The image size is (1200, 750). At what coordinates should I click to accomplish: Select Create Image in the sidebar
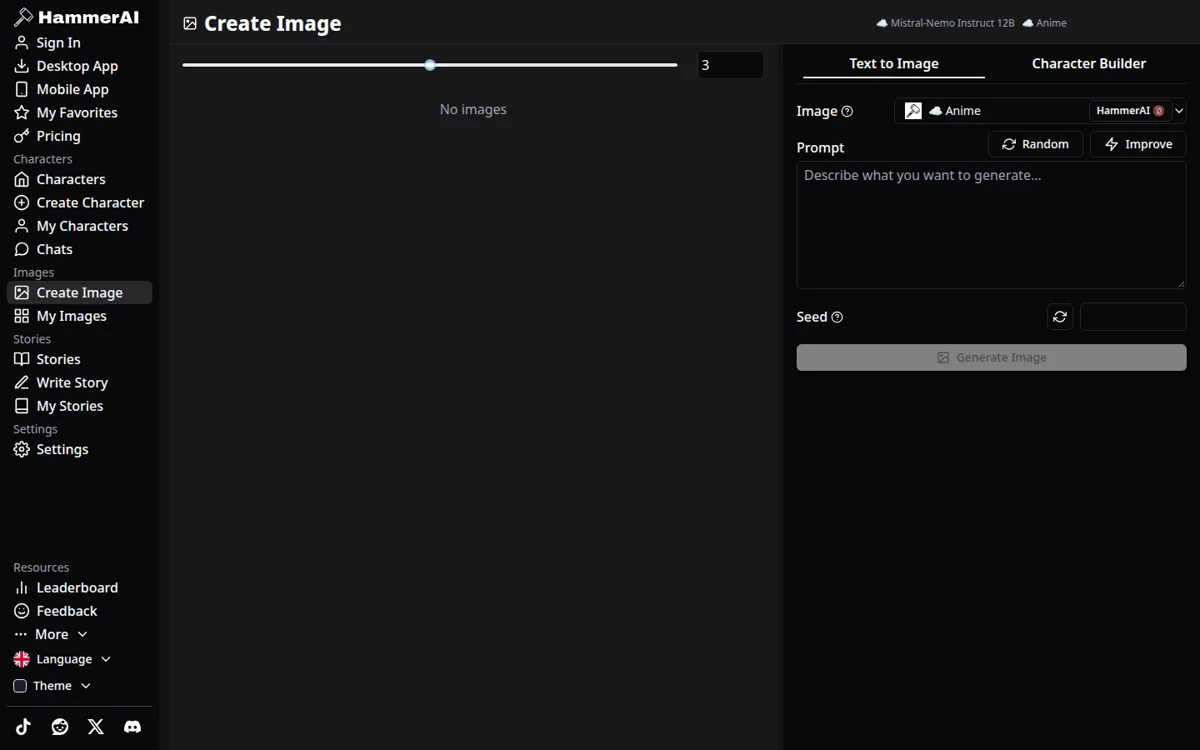79,293
